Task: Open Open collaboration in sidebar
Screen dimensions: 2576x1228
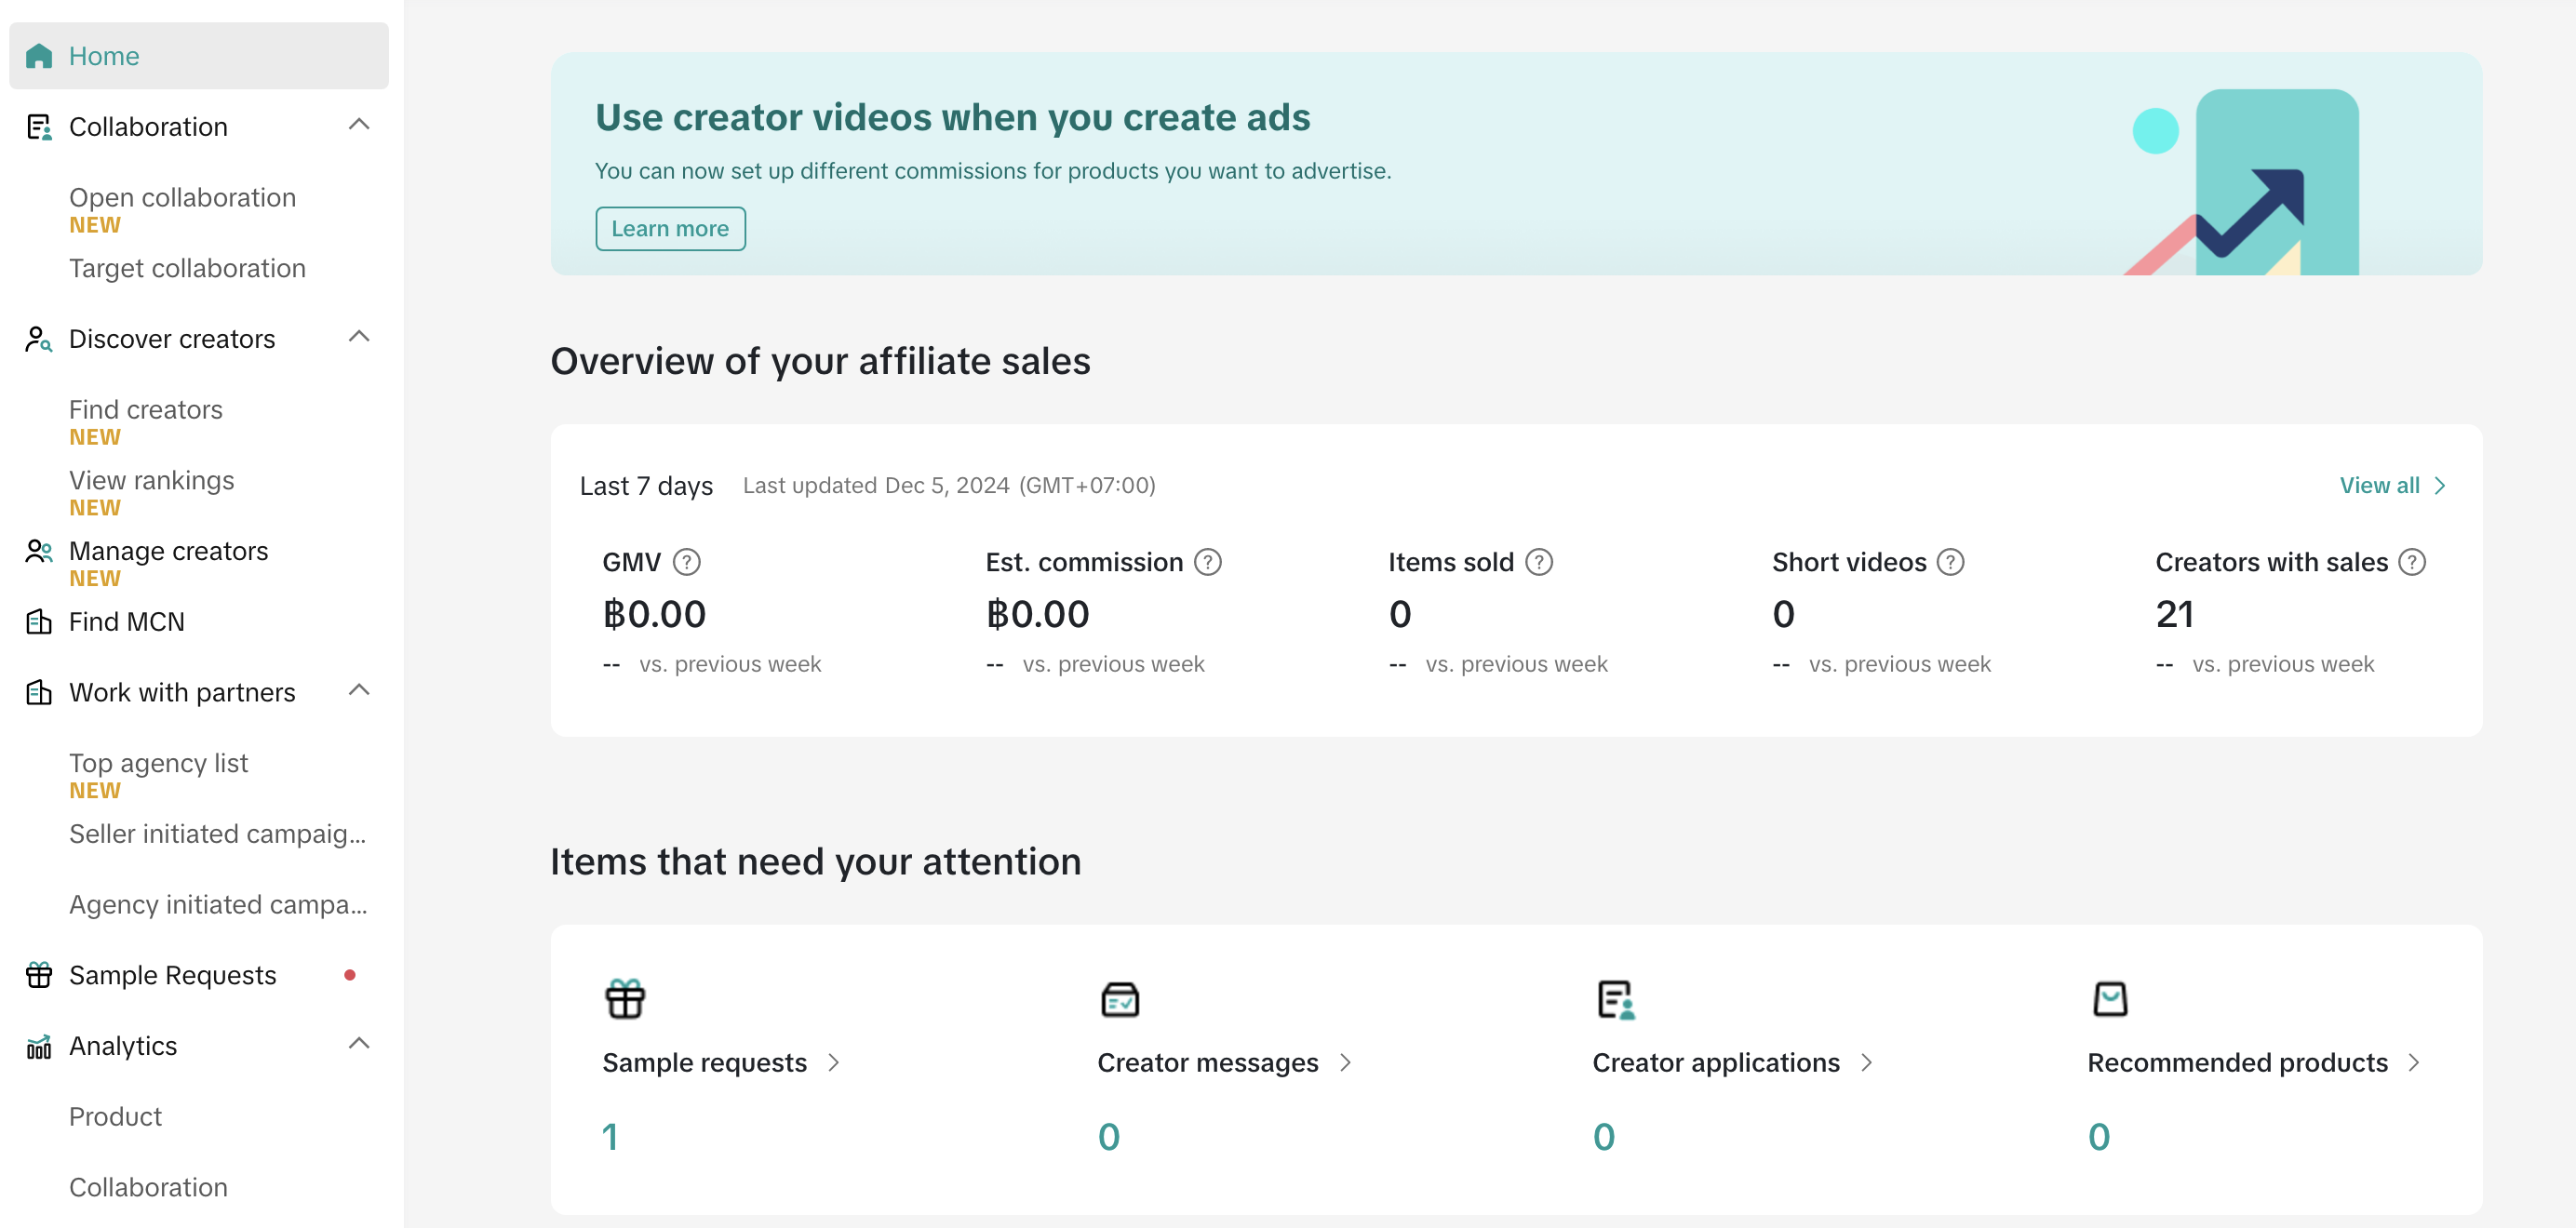Action: pos(183,198)
